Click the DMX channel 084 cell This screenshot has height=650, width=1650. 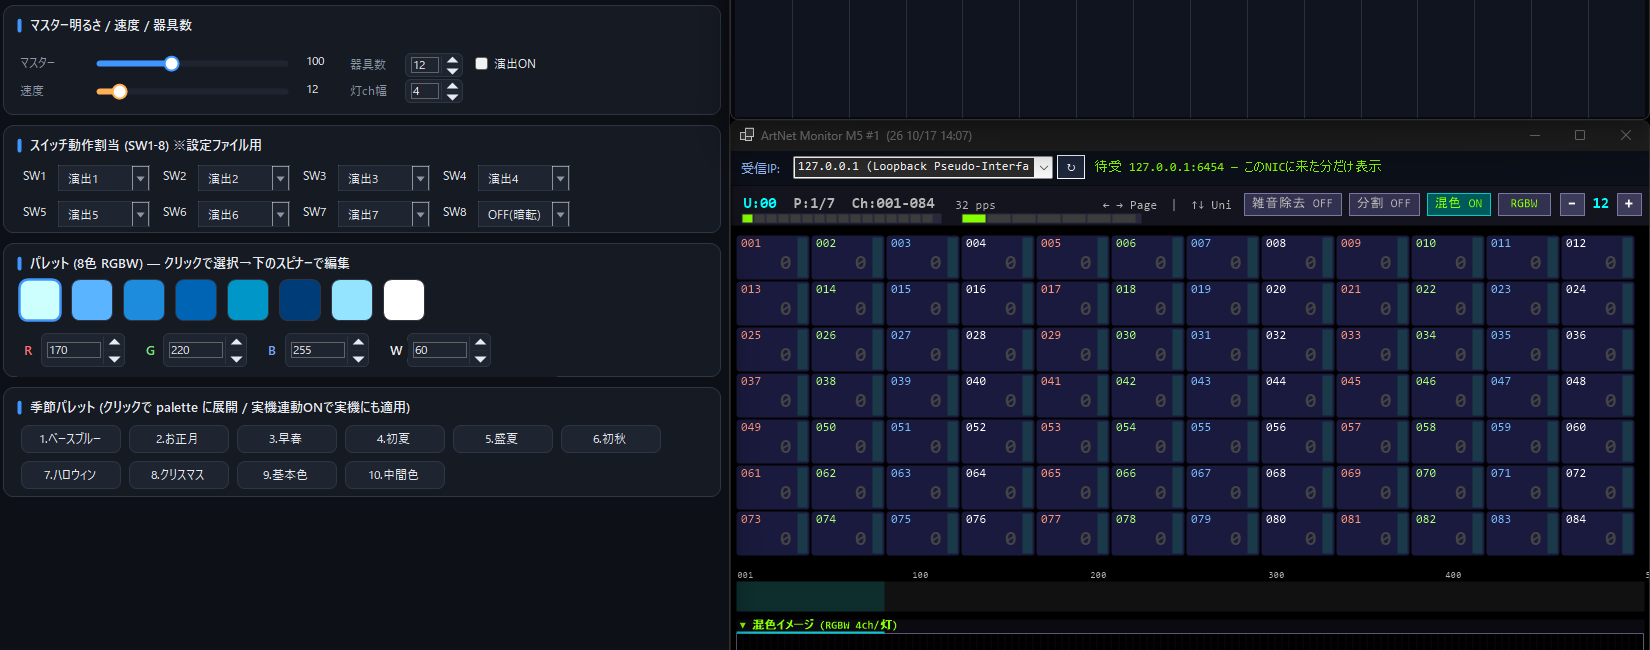click(x=1597, y=532)
